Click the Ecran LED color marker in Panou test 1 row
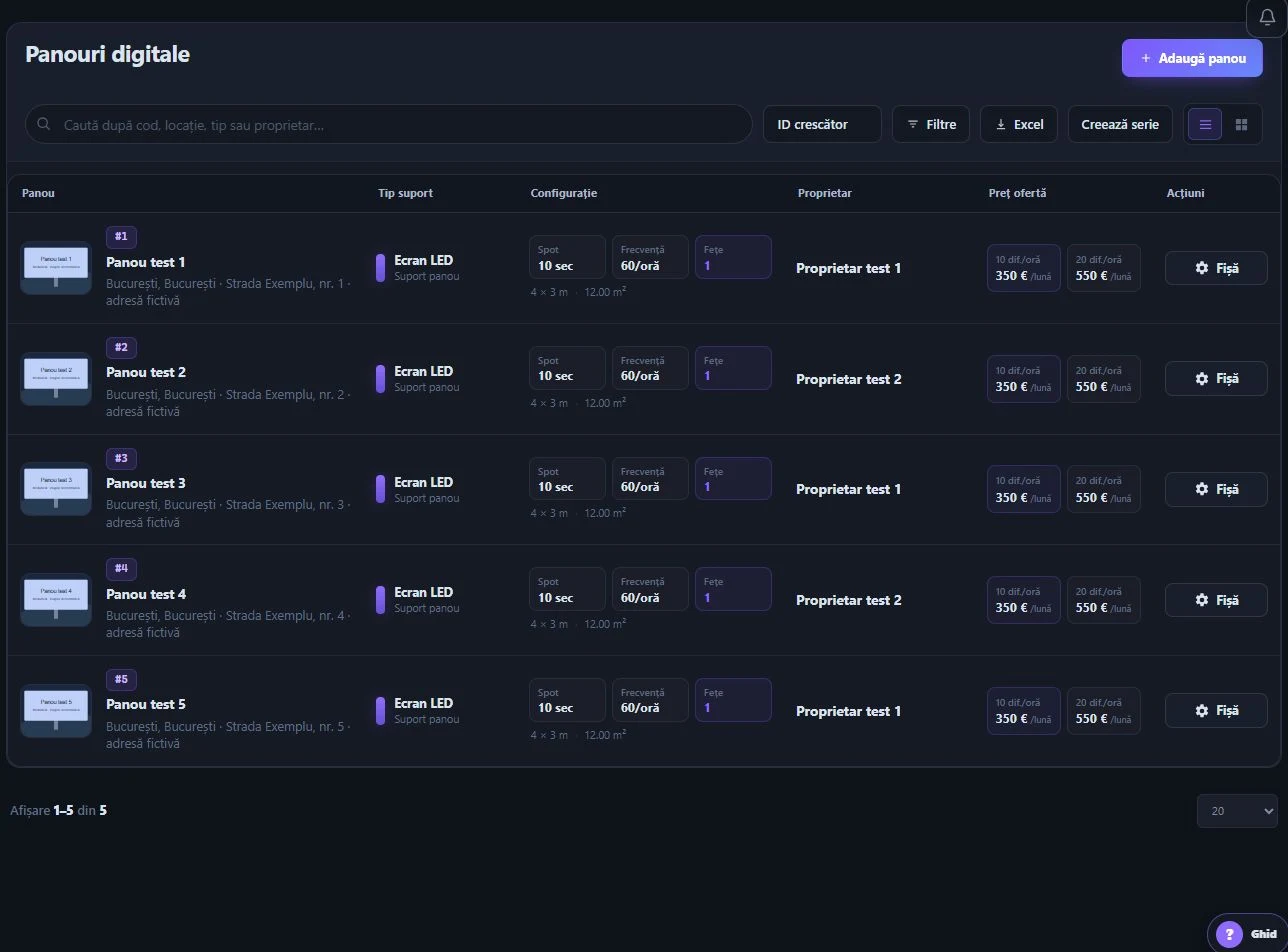Screen dimensions: 1288x952 pos(380,268)
